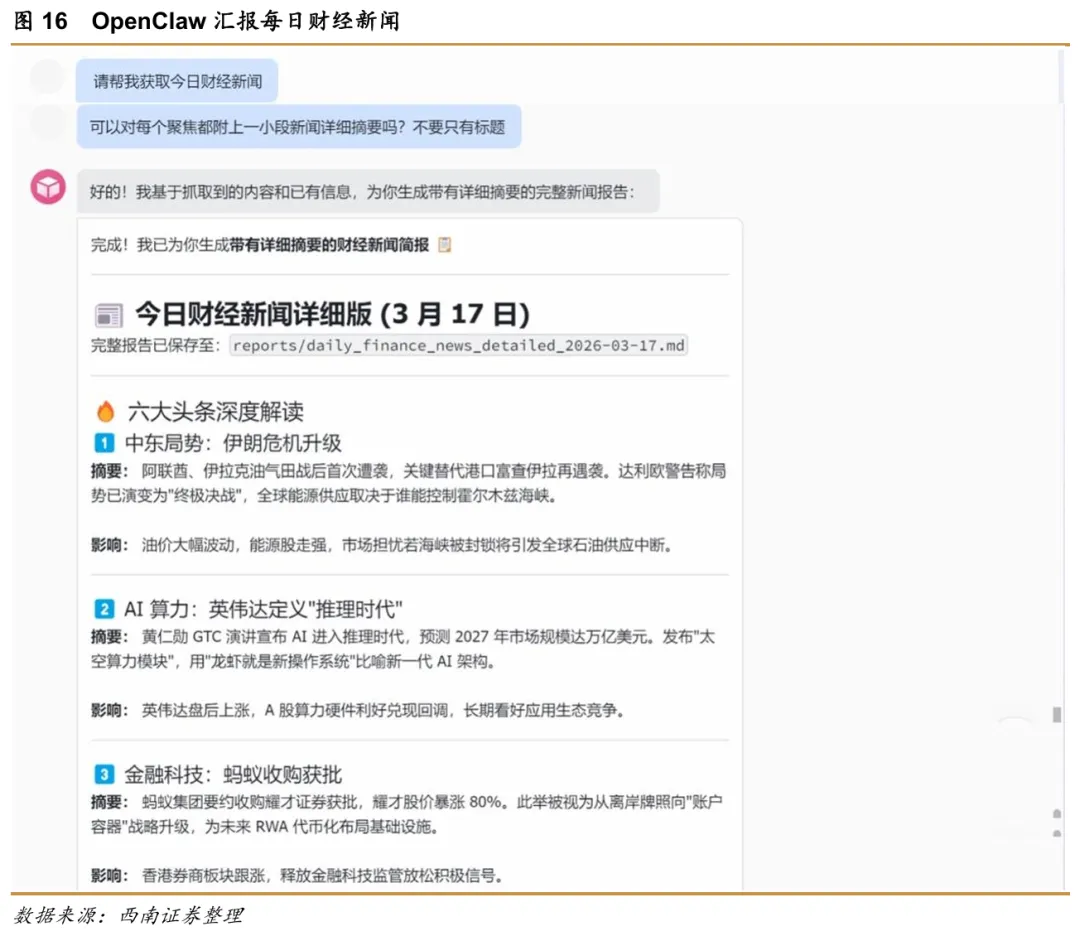Click the assistant reply starting 好的！我基于抓取到的内容
1080x936 pixels.
coord(368,191)
